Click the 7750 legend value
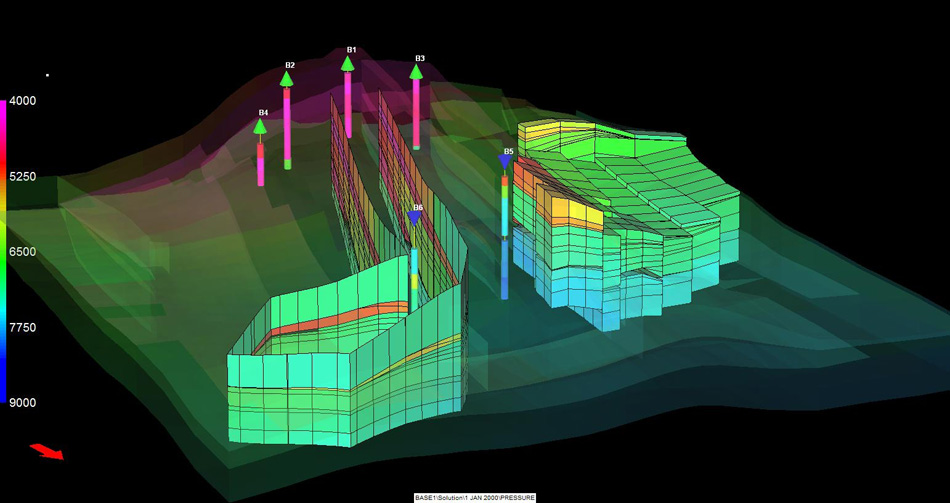950x503 pixels. tap(23, 328)
